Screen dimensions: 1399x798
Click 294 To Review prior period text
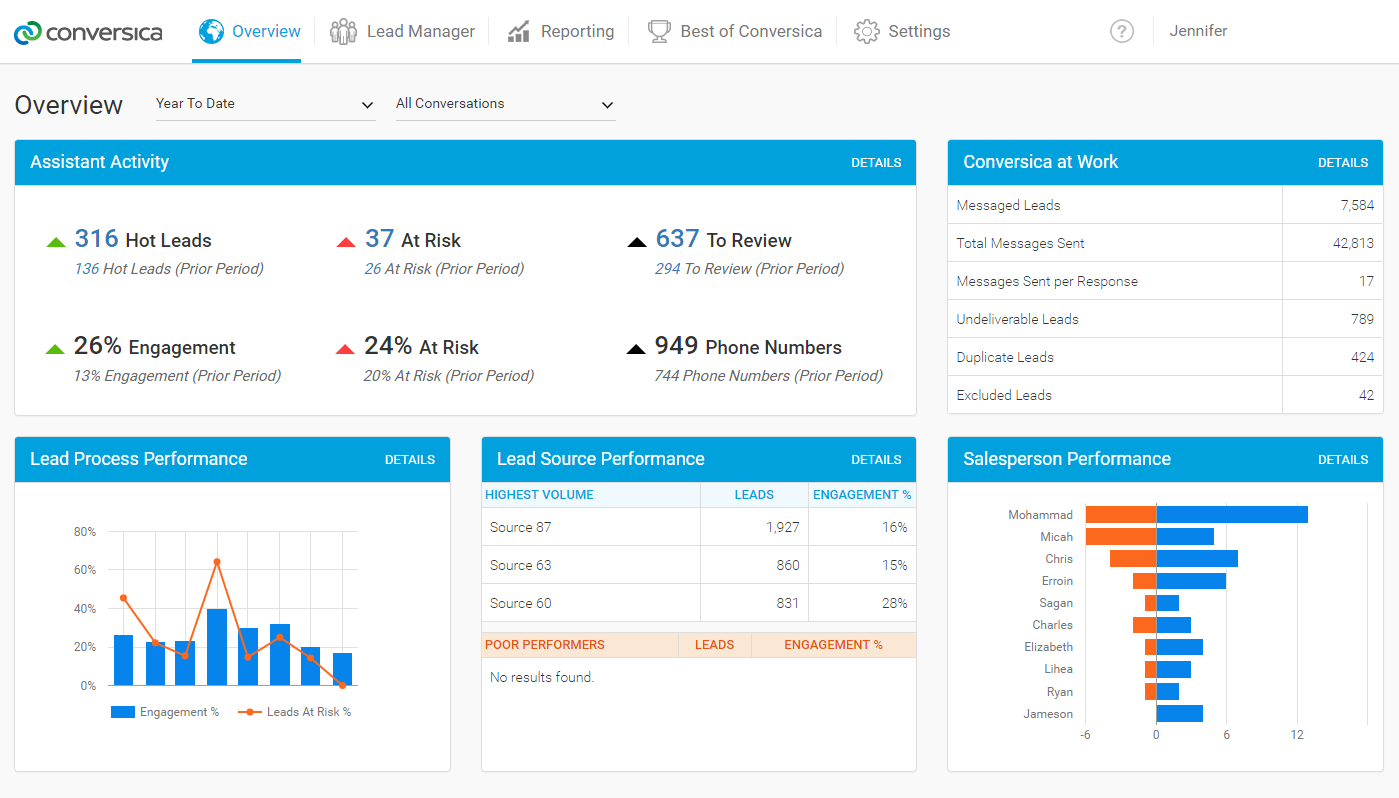pyautogui.click(x=749, y=269)
